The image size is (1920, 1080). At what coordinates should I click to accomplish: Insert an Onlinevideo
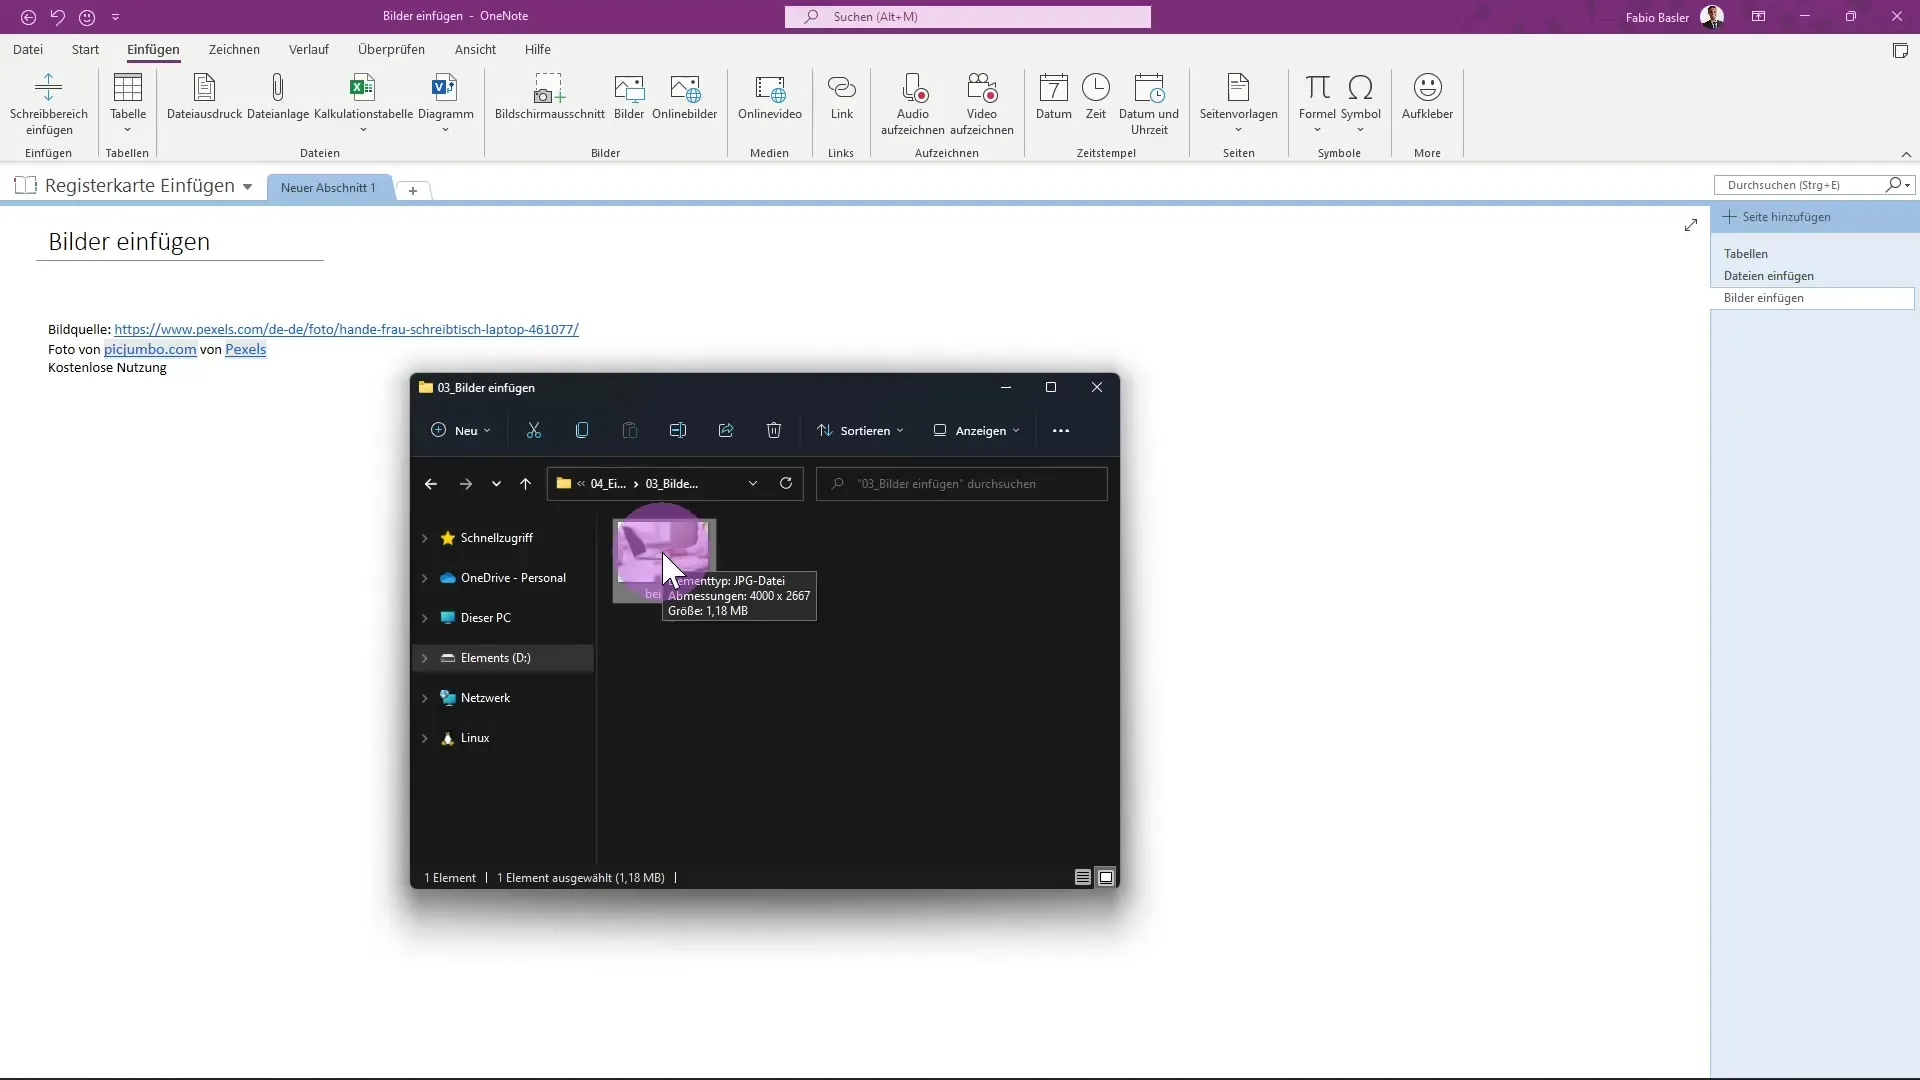pyautogui.click(x=770, y=97)
